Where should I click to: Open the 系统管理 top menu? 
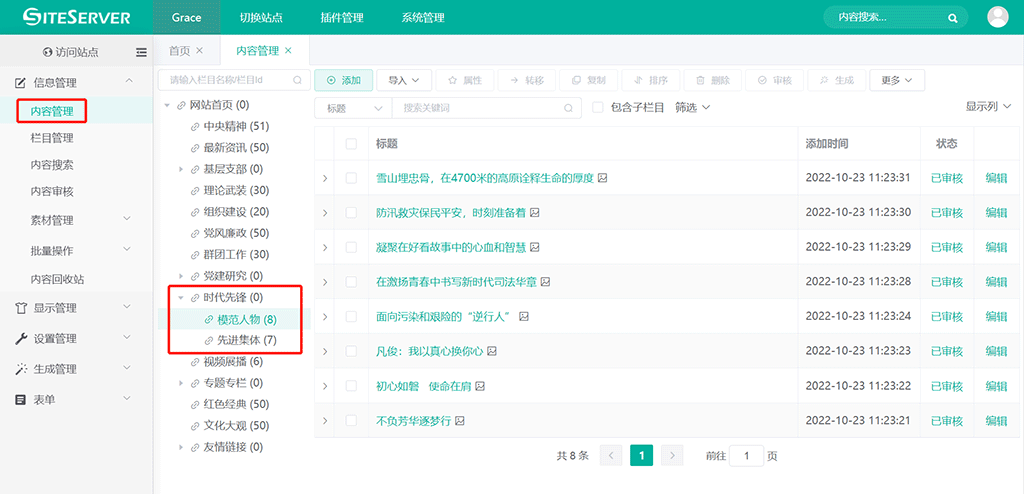pyautogui.click(x=423, y=18)
